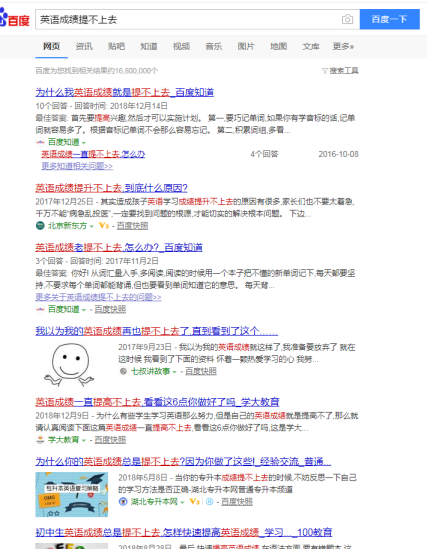Open 百度快照 for the 七叔讲故事 result
Screen dimensions: 428x549
(201, 371)
